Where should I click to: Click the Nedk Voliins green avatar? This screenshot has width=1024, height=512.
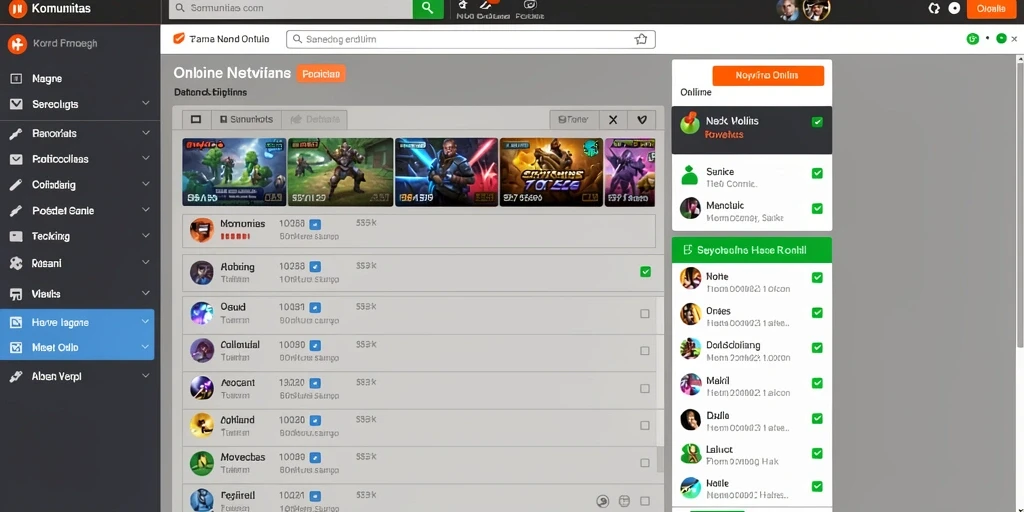pyautogui.click(x=690, y=122)
